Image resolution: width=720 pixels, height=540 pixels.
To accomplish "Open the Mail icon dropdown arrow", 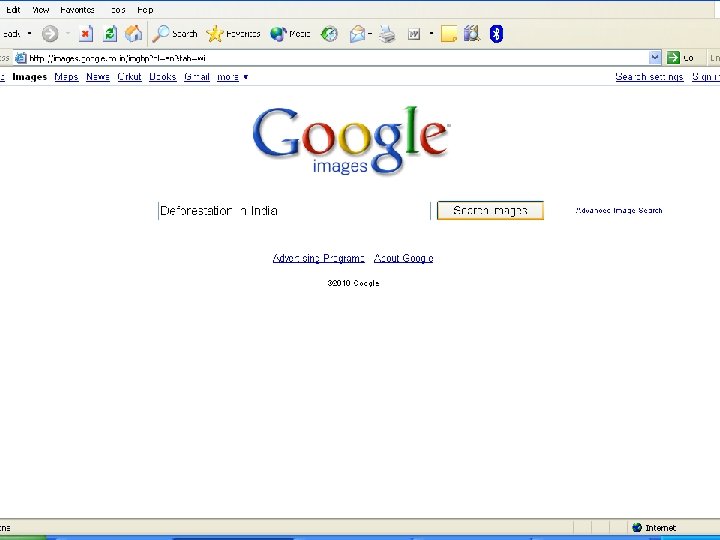I will [370, 34].
